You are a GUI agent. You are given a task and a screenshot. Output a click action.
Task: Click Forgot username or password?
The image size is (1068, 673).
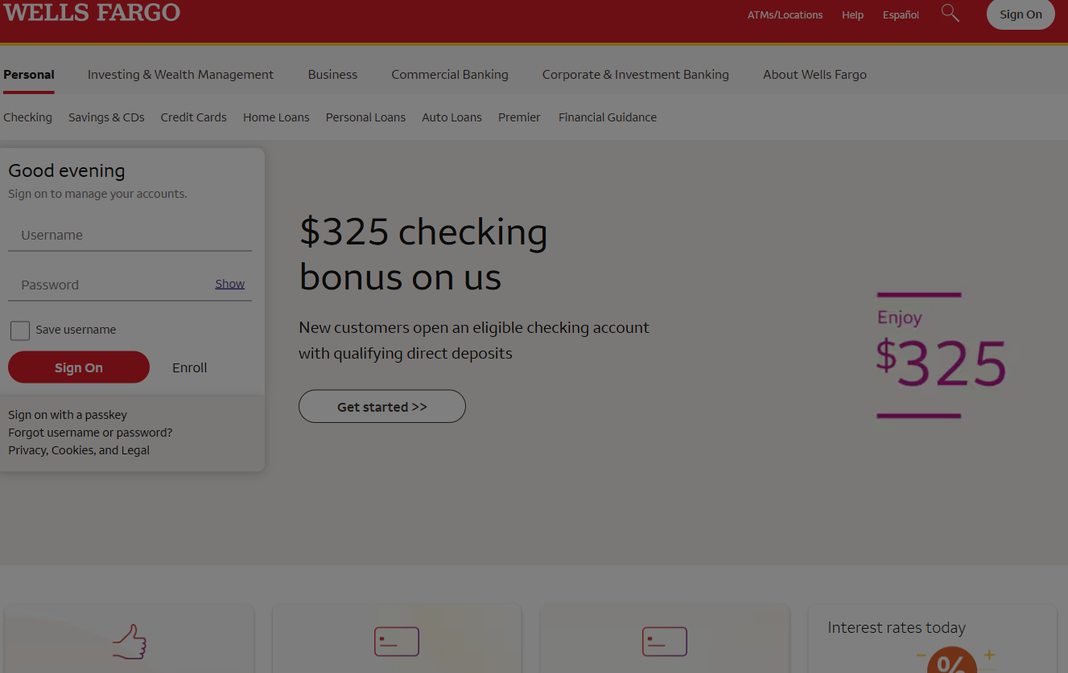coord(90,433)
